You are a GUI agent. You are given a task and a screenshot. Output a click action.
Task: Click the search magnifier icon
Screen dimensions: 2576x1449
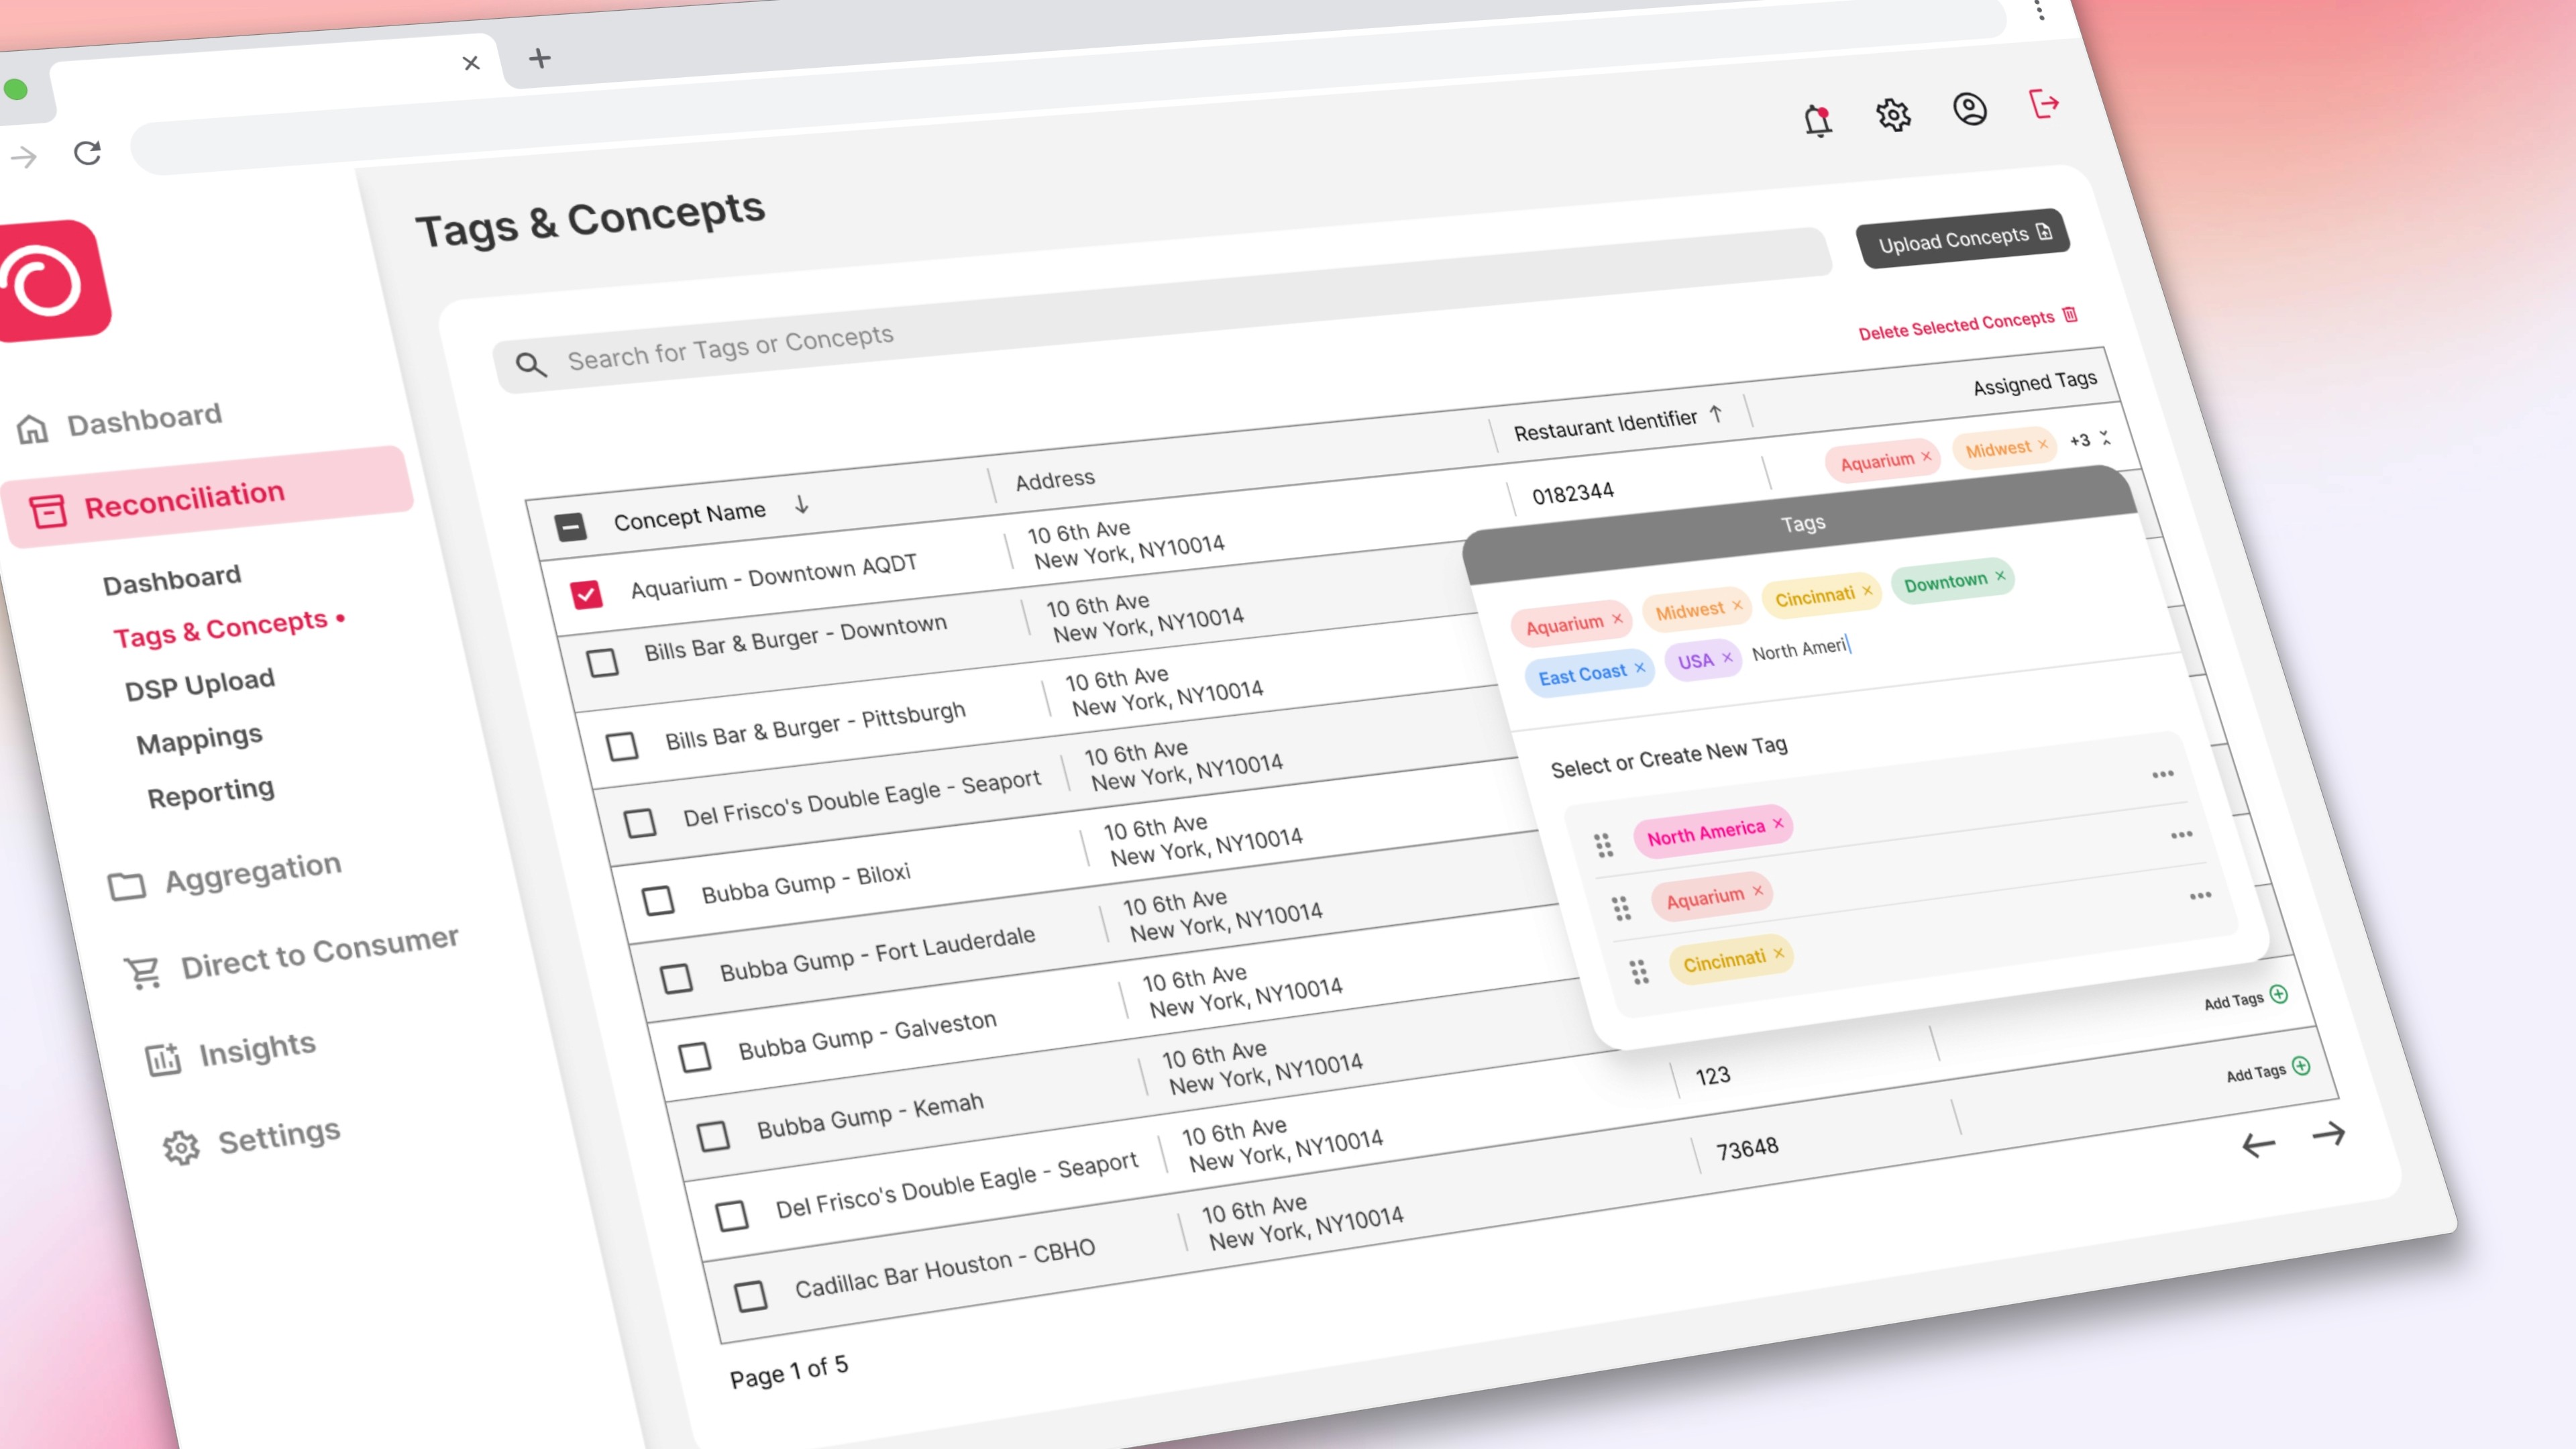click(530, 364)
